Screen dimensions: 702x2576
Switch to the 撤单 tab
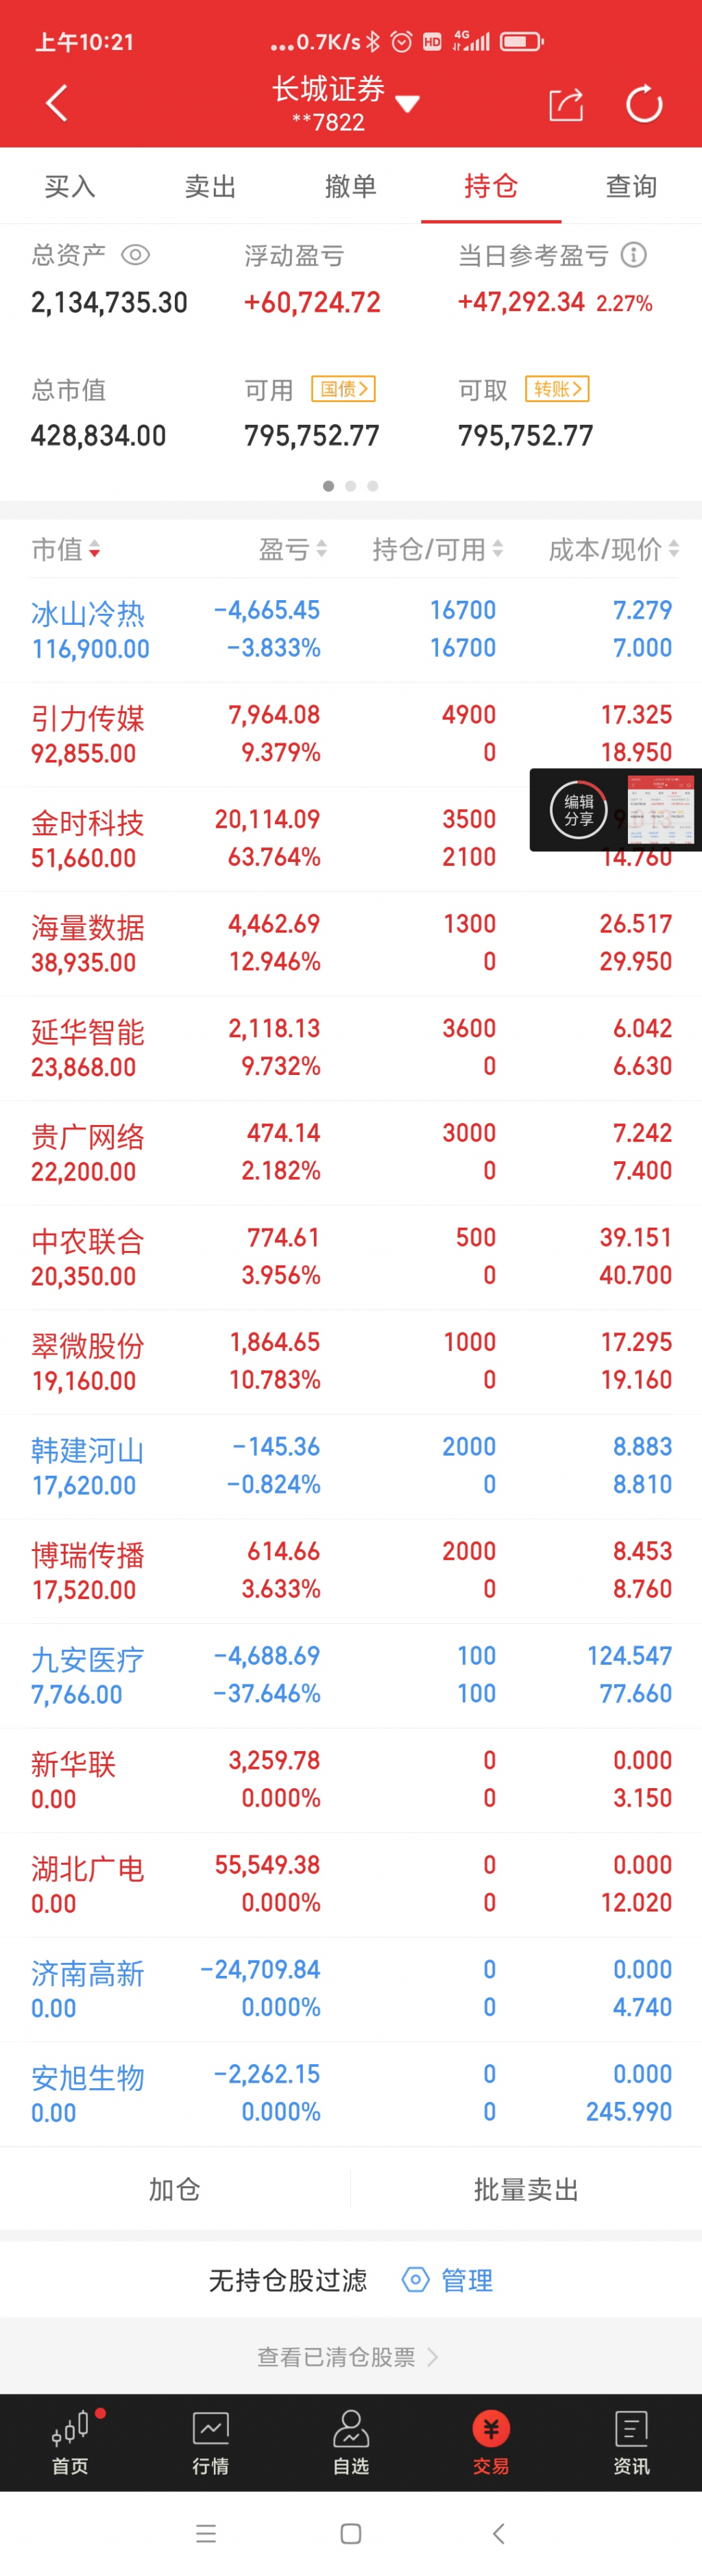(x=351, y=186)
